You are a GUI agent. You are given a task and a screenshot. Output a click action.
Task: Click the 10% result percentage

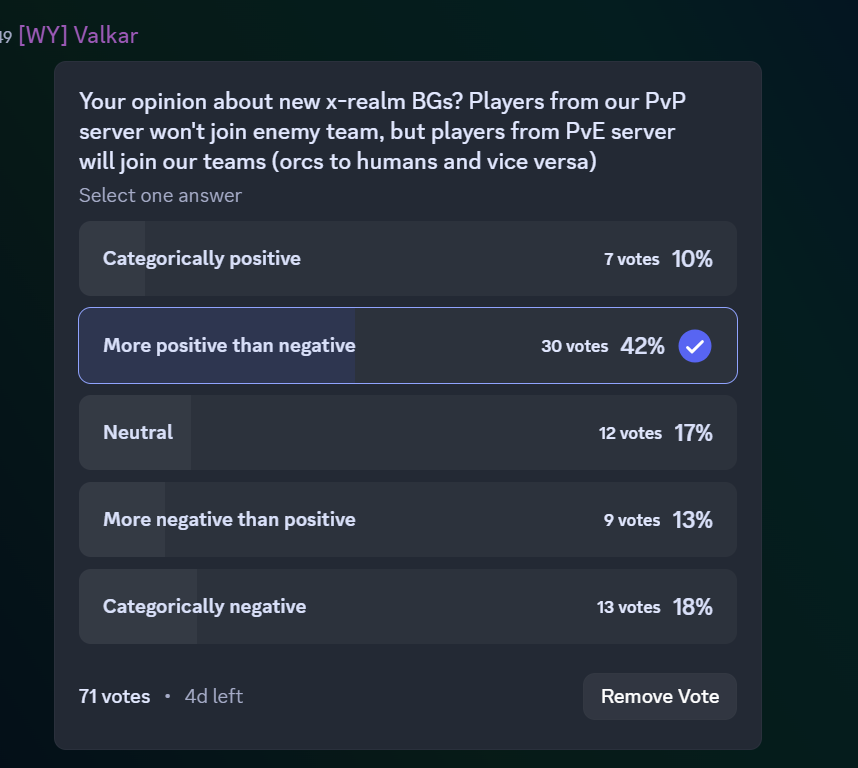coord(692,259)
